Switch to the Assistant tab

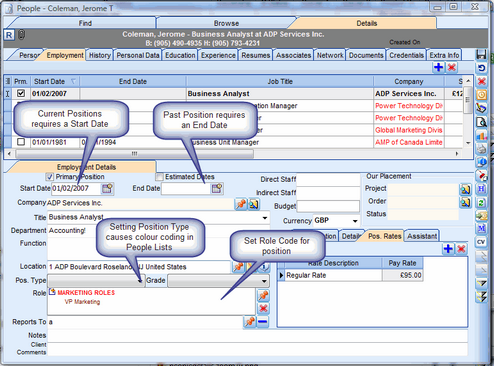tap(422, 236)
